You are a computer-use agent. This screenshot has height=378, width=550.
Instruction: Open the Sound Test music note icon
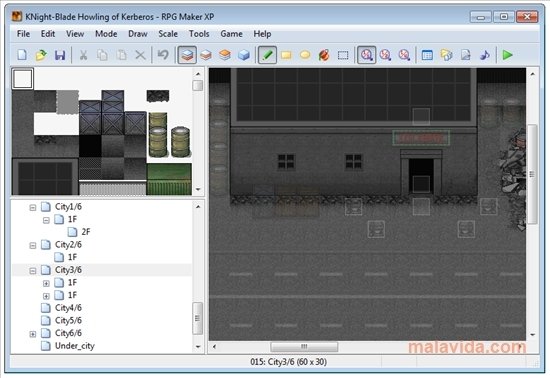[484, 55]
